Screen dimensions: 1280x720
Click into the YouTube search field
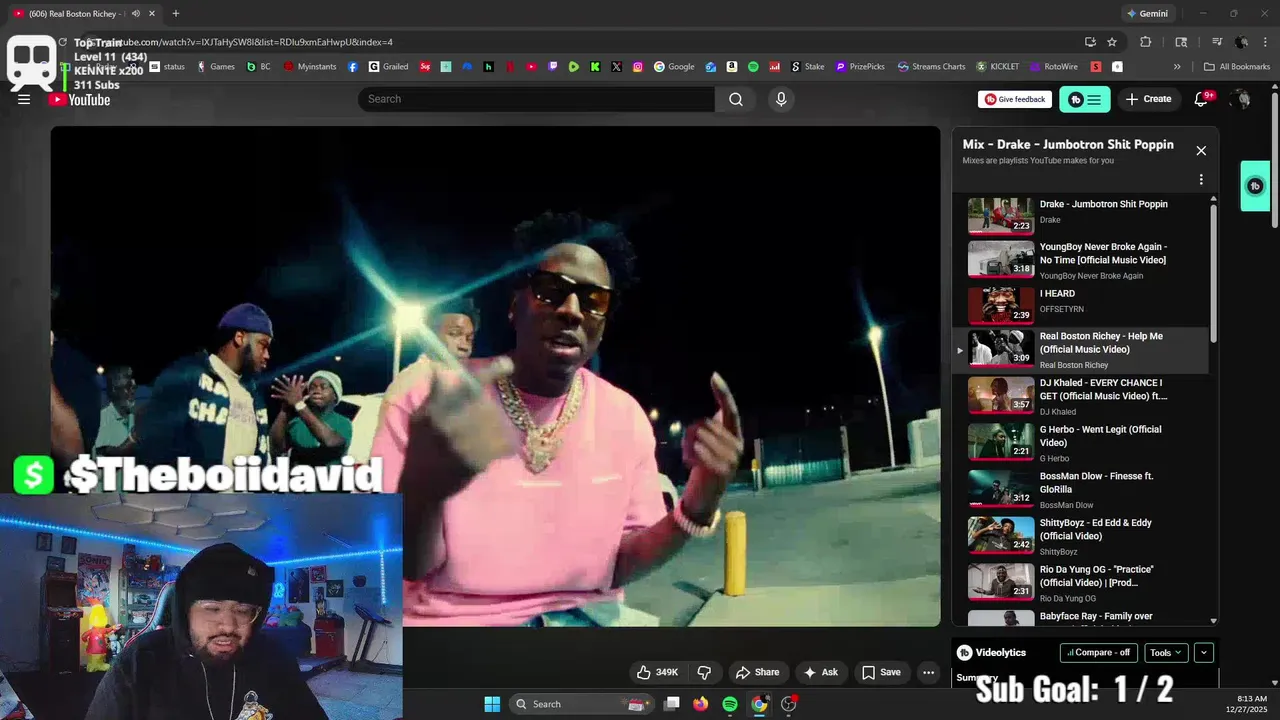click(x=536, y=99)
